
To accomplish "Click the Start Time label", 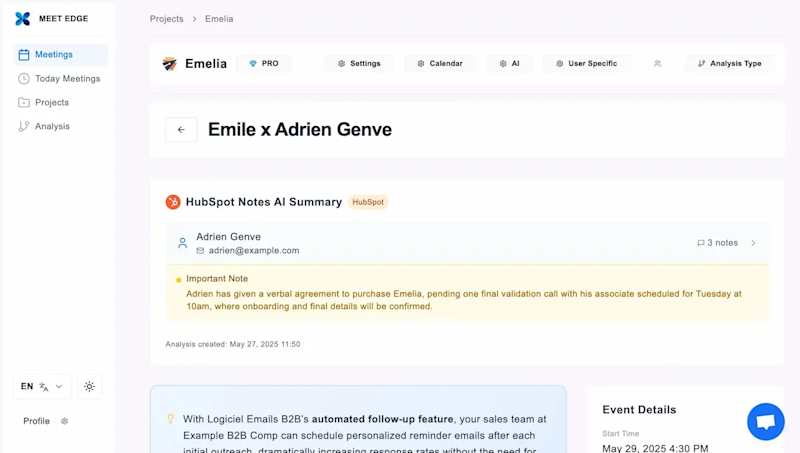I will [x=620, y=434].
